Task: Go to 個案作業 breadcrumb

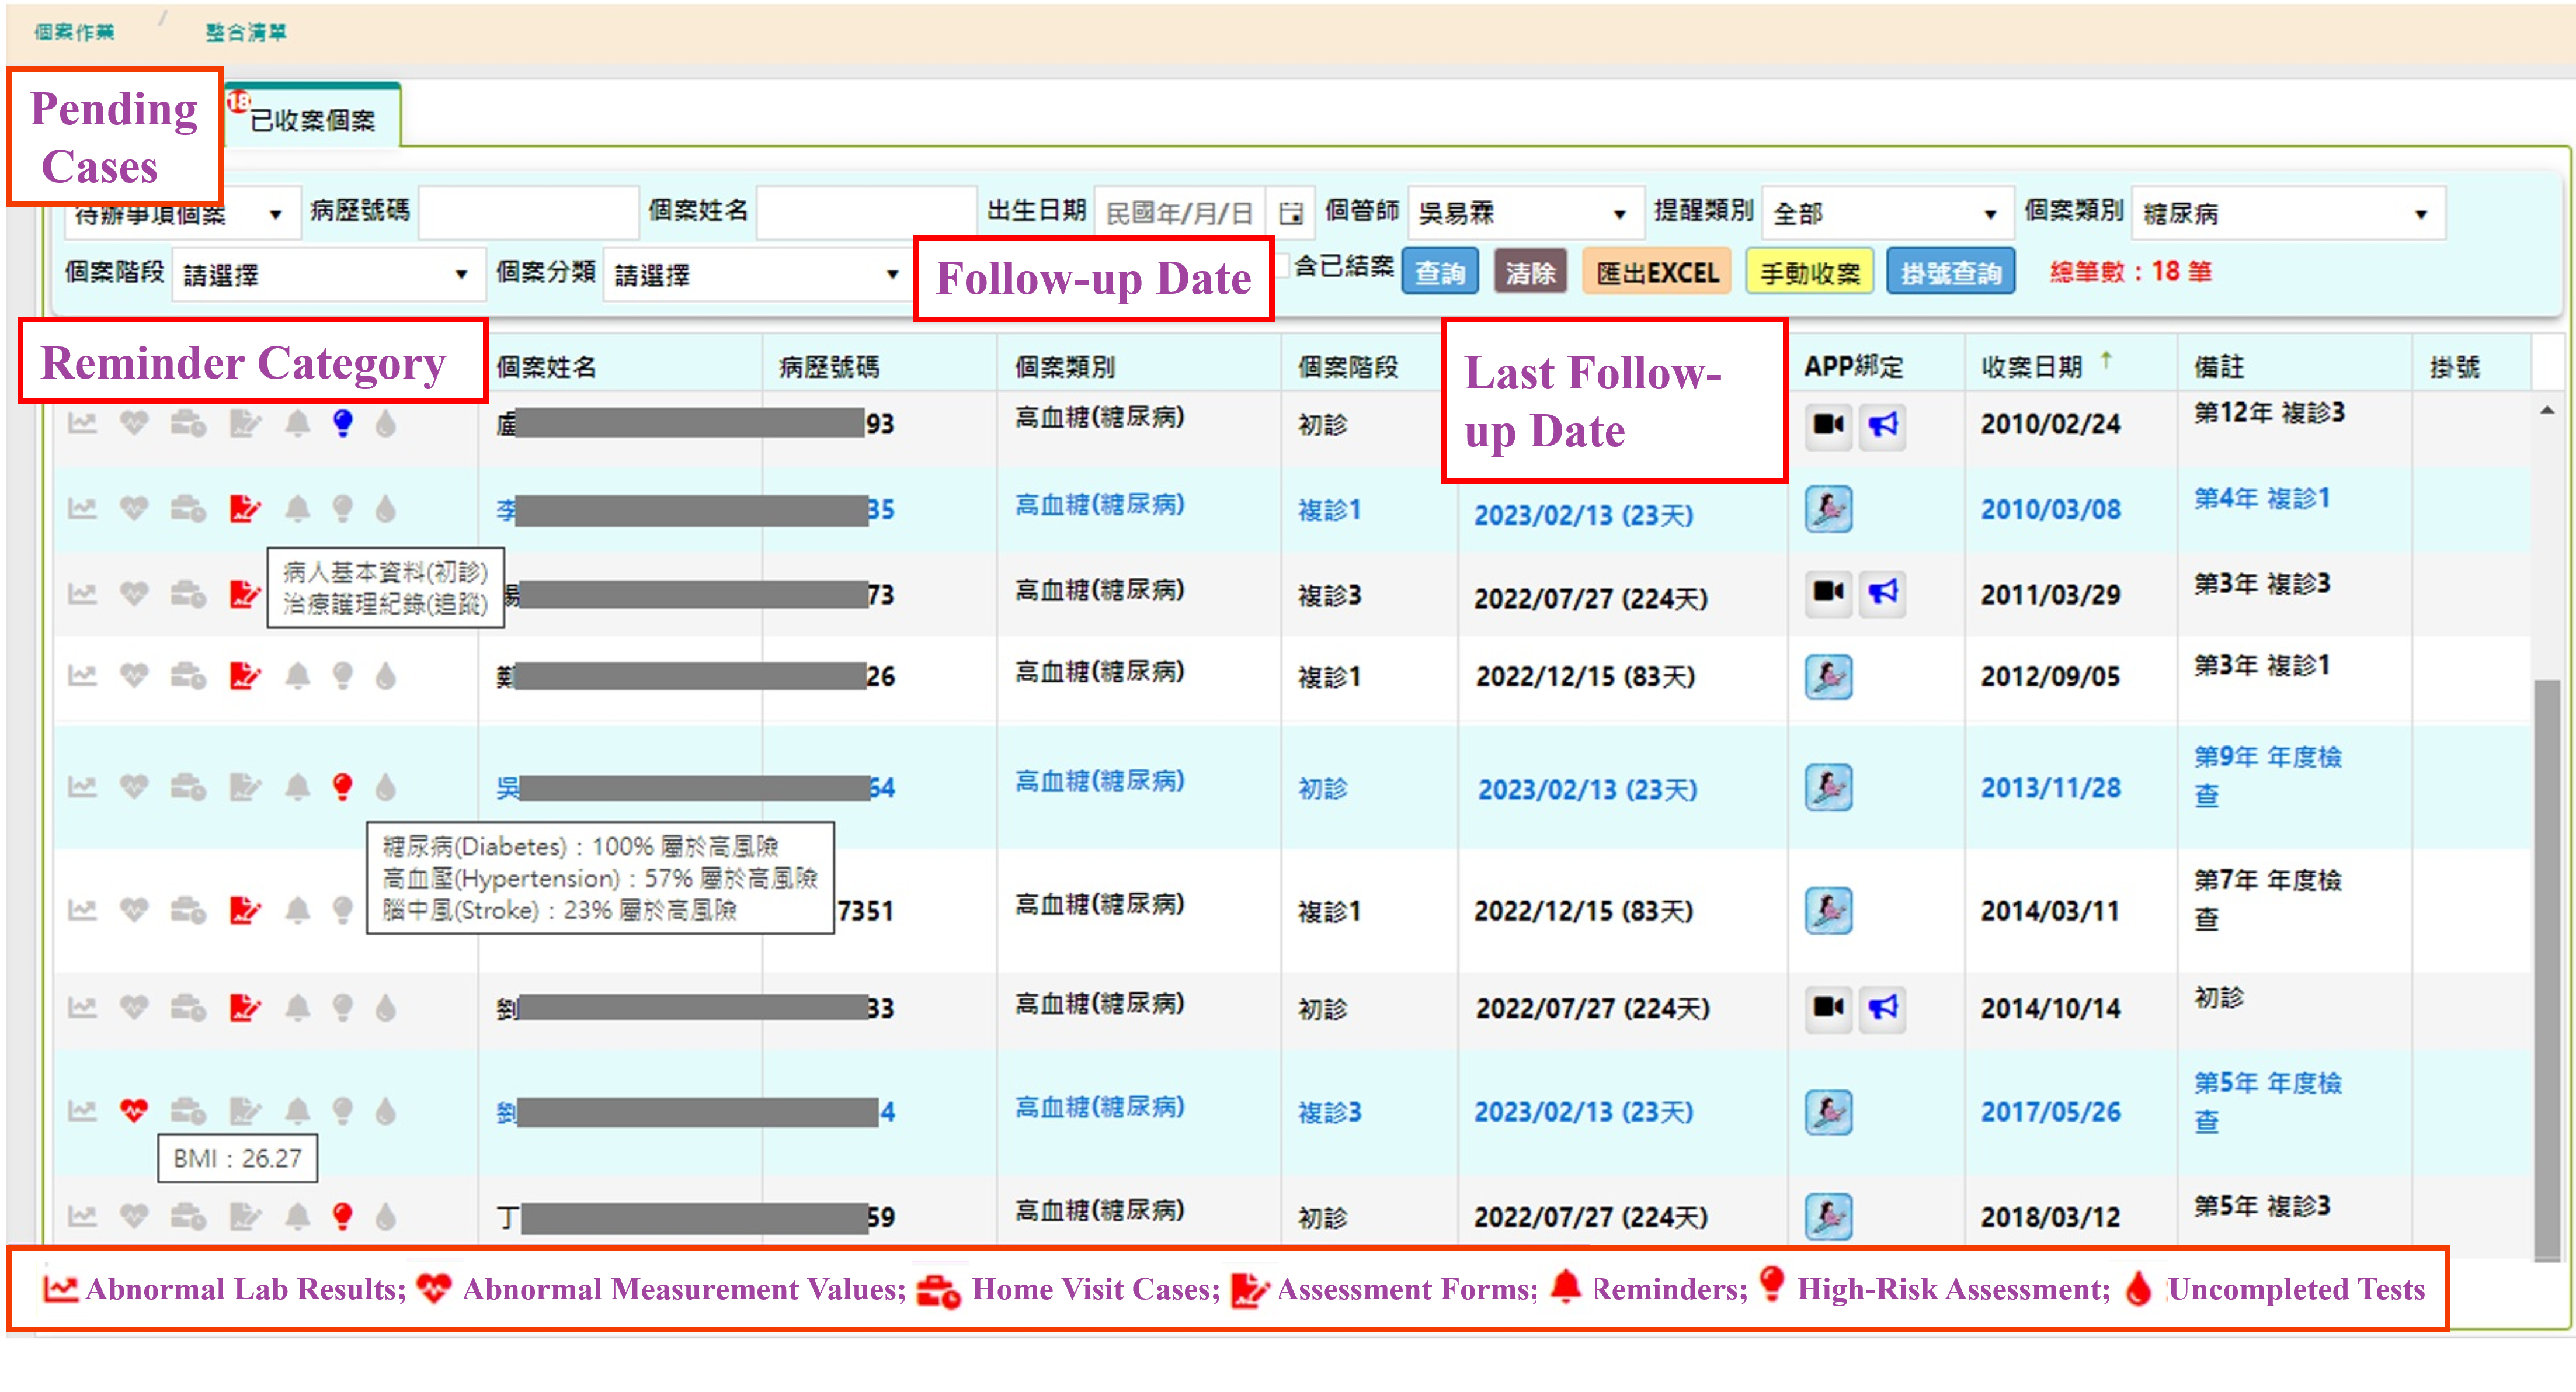Action: click(74, 32)
